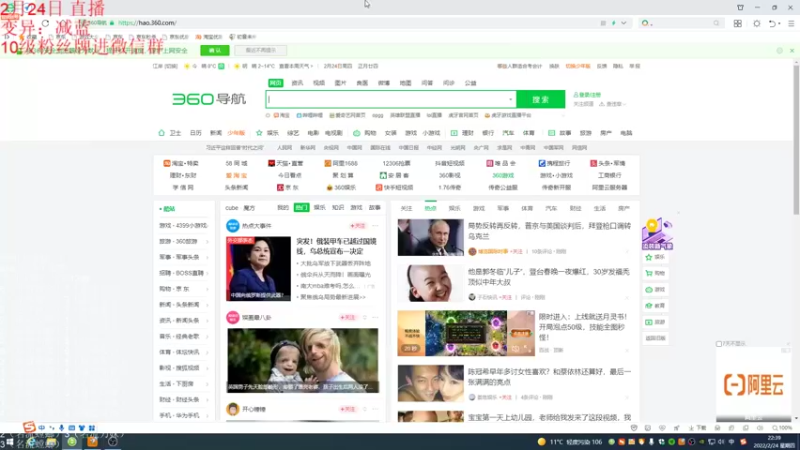Click the 理财 icon in category bar
This screenshot has width=800, height=450.
coord(454,133)
